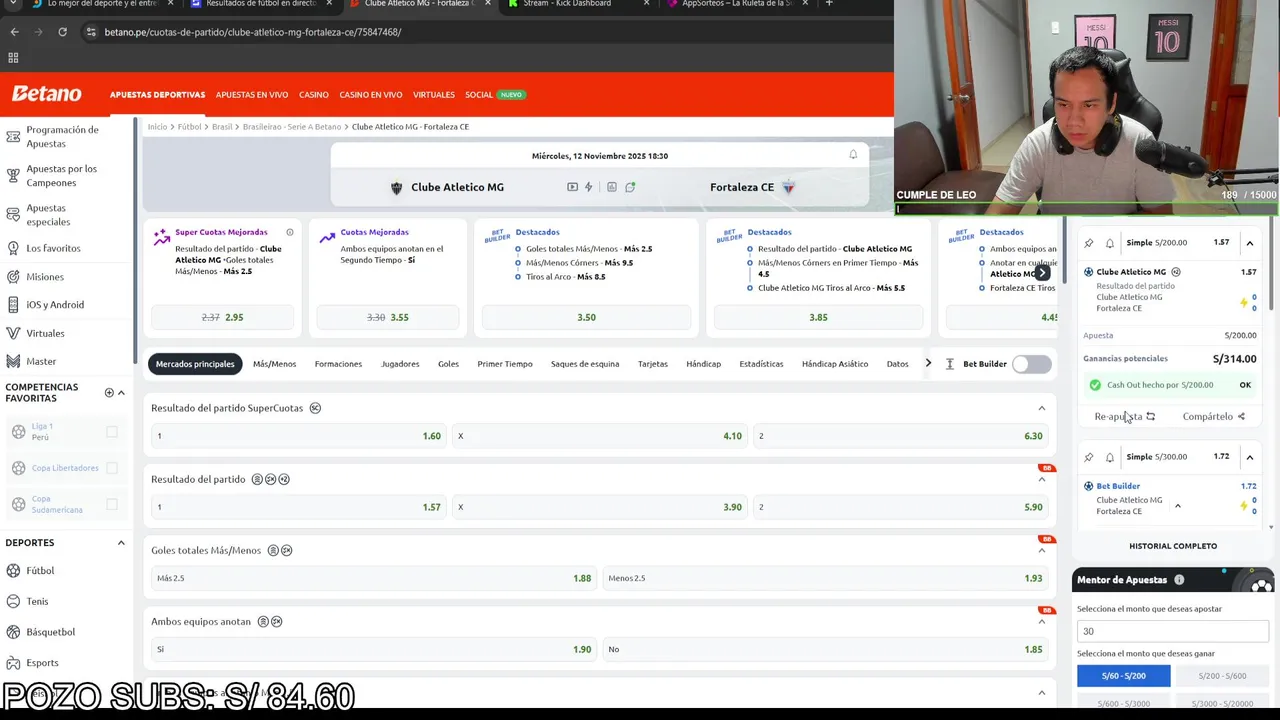The image size is (1280, 720).
Task: Switch to Saques de esquina tab
Action: tap(585, 364)
